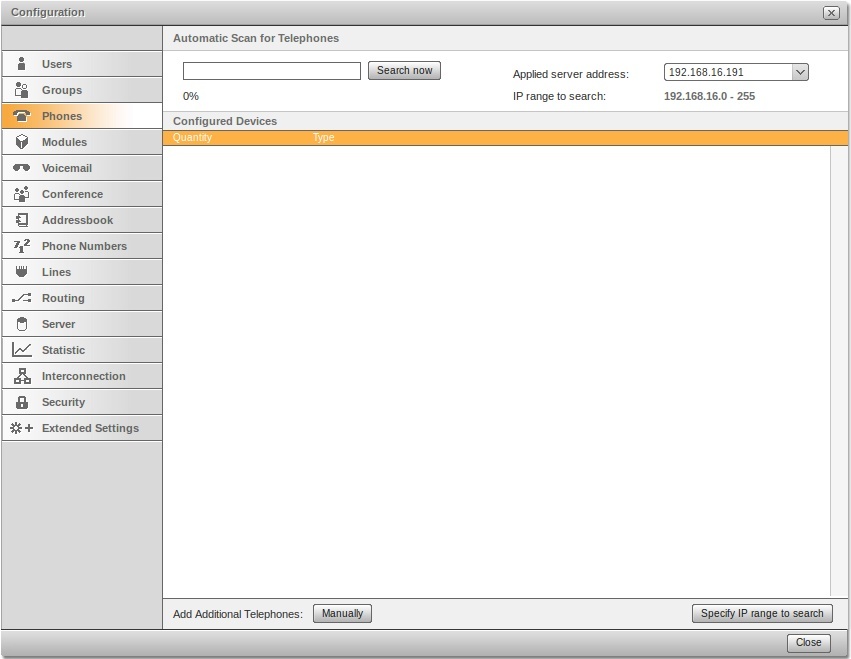Go to the Groups section
851x659 pixels.
coord(82,90)
